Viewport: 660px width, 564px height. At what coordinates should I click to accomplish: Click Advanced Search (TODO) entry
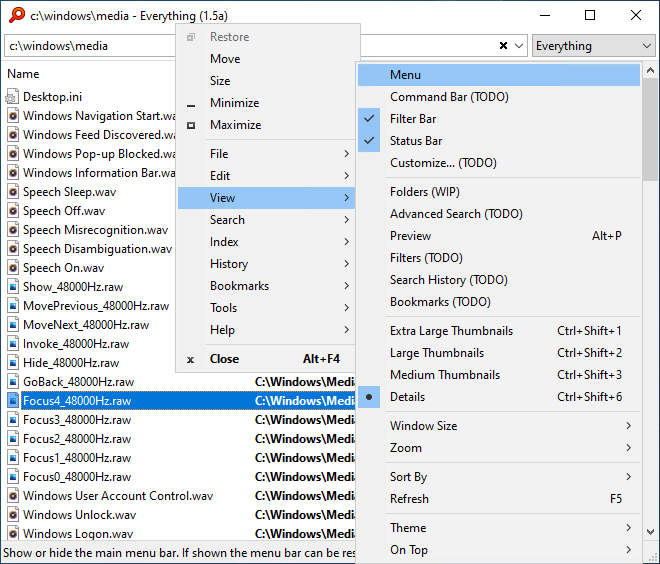[499, 214]
